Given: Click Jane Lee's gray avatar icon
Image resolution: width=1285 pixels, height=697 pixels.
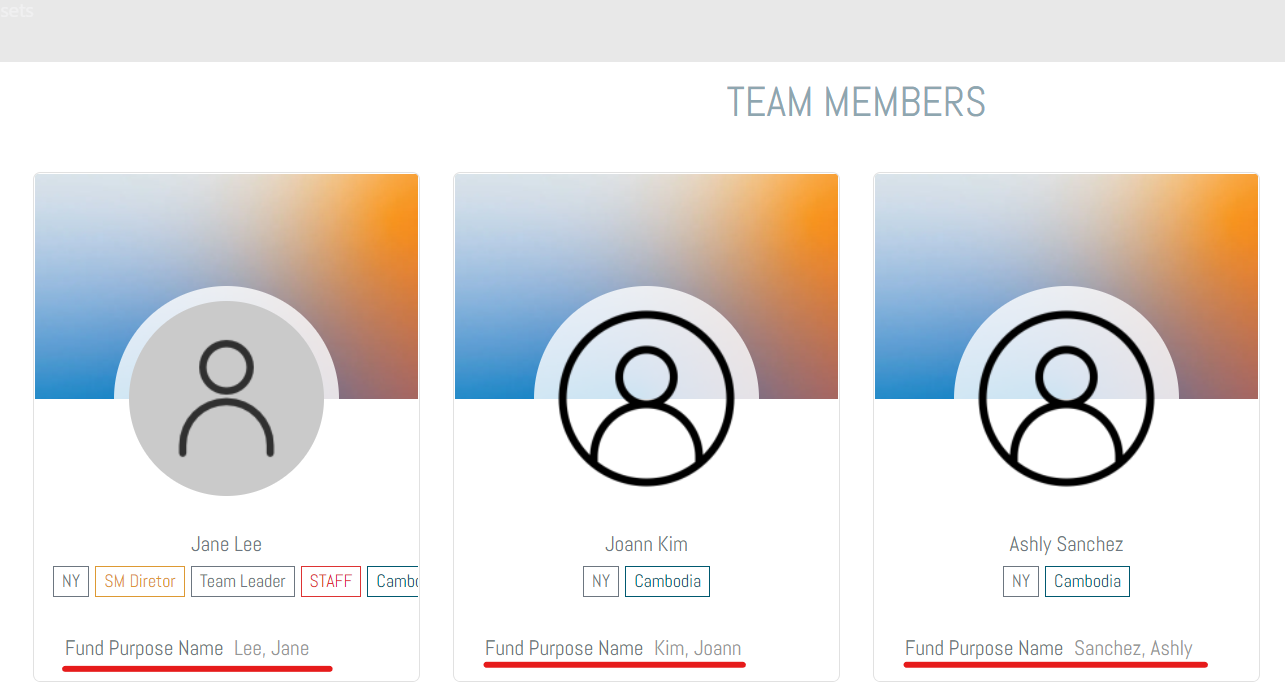Looking at the screenshot, I should click(226, 398).
